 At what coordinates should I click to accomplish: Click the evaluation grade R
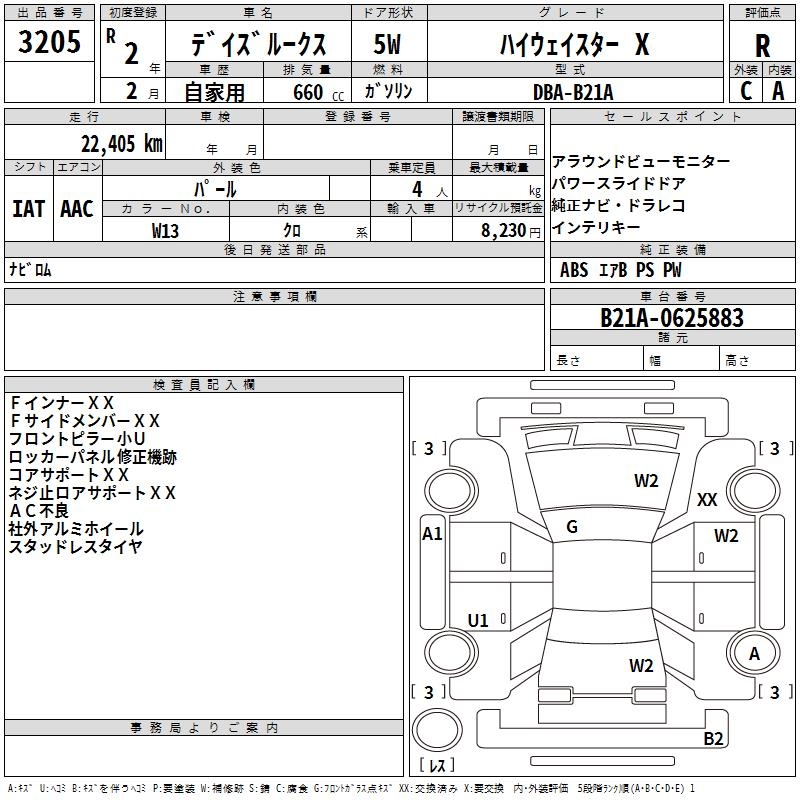coord(762,45)
